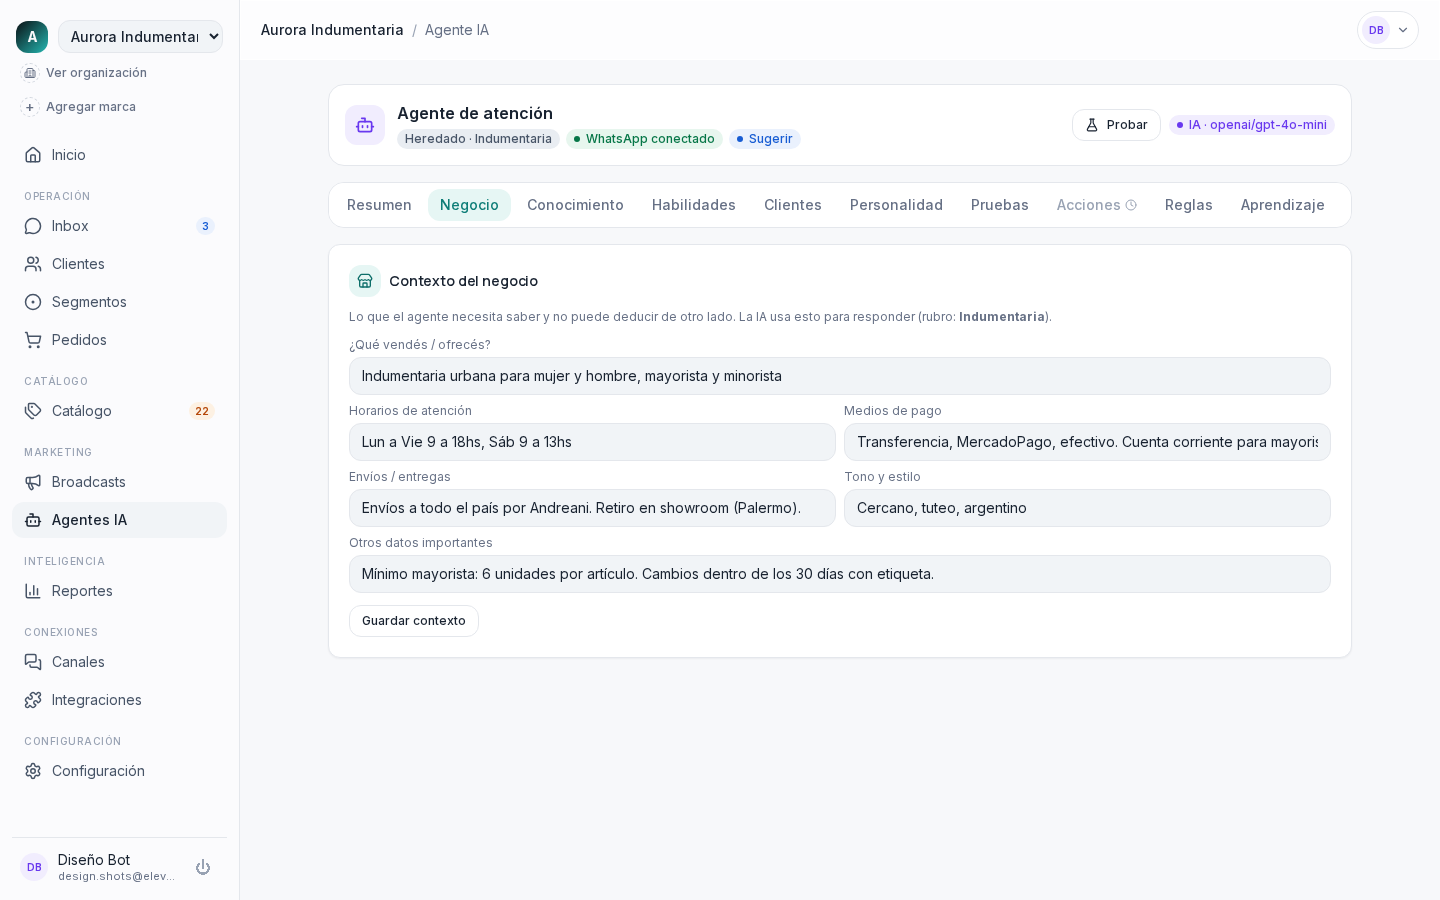Click the Agente IA breadcrumb text
The image size is (1440, 900).
pos(457,30)
